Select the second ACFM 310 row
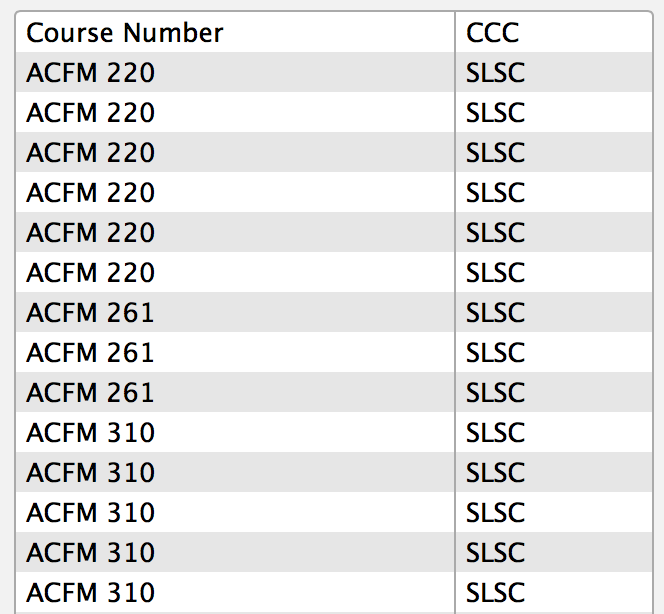664x614 pixels. click(x=334, y=472)
